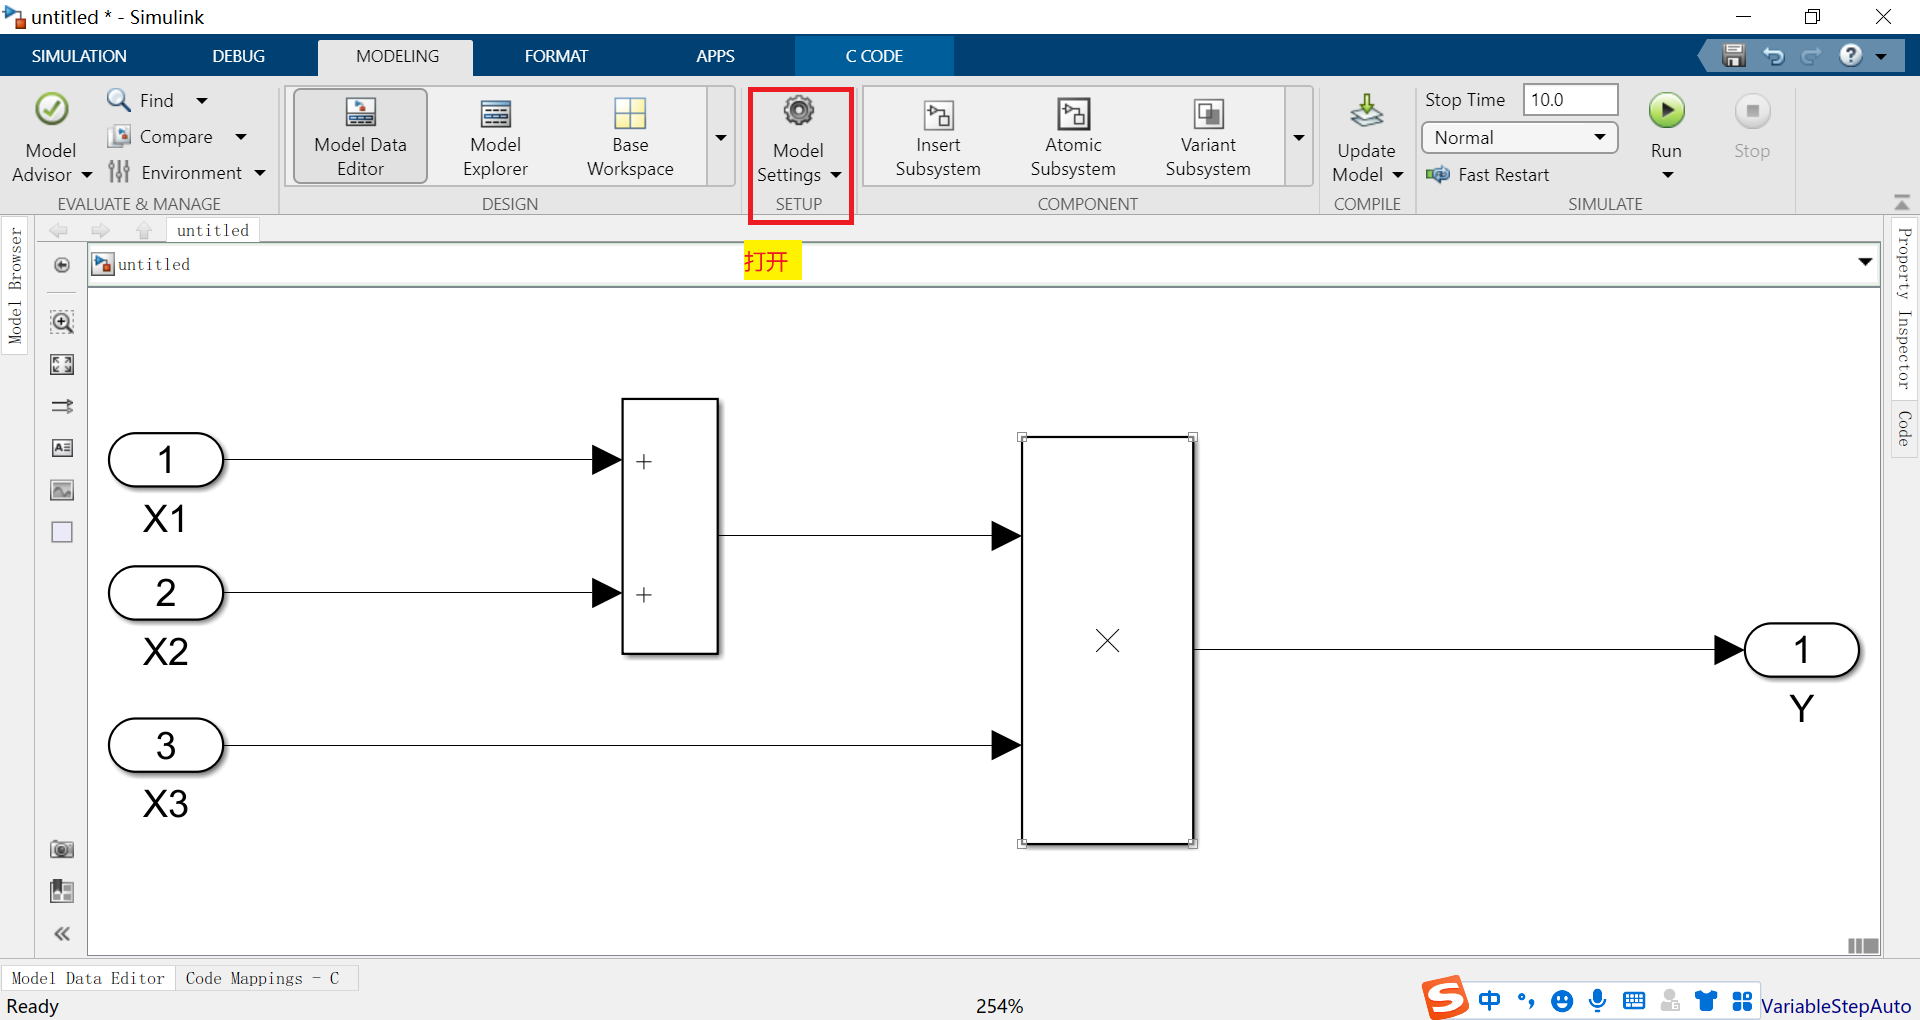Switch to the DEBUG ribbon tab

pos(238,56)
